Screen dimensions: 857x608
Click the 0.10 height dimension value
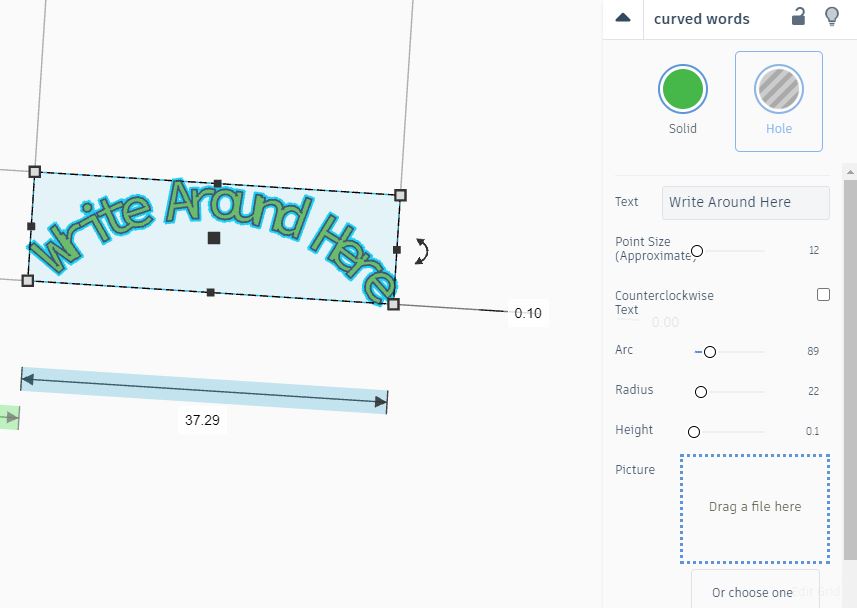pyautogui.click(x=527, y=314)
